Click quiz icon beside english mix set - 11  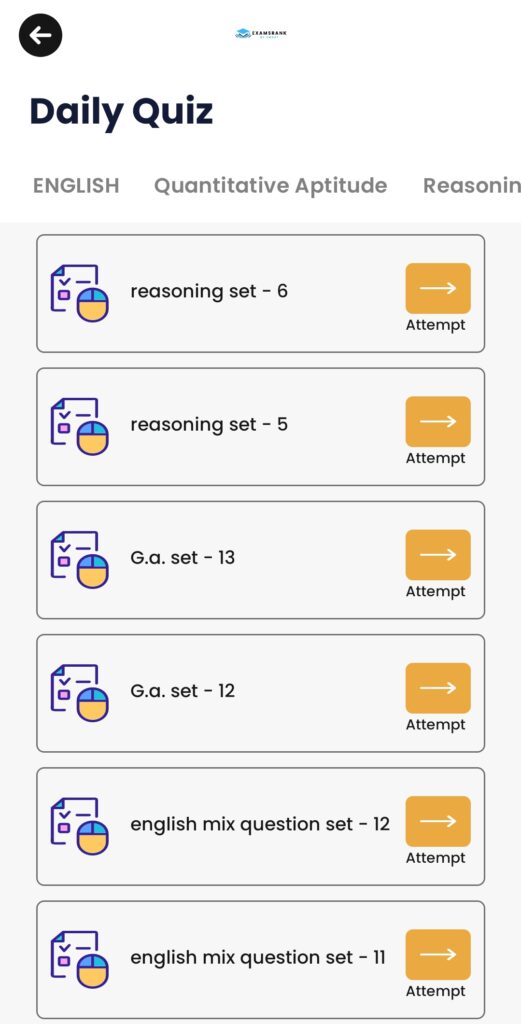80,959
